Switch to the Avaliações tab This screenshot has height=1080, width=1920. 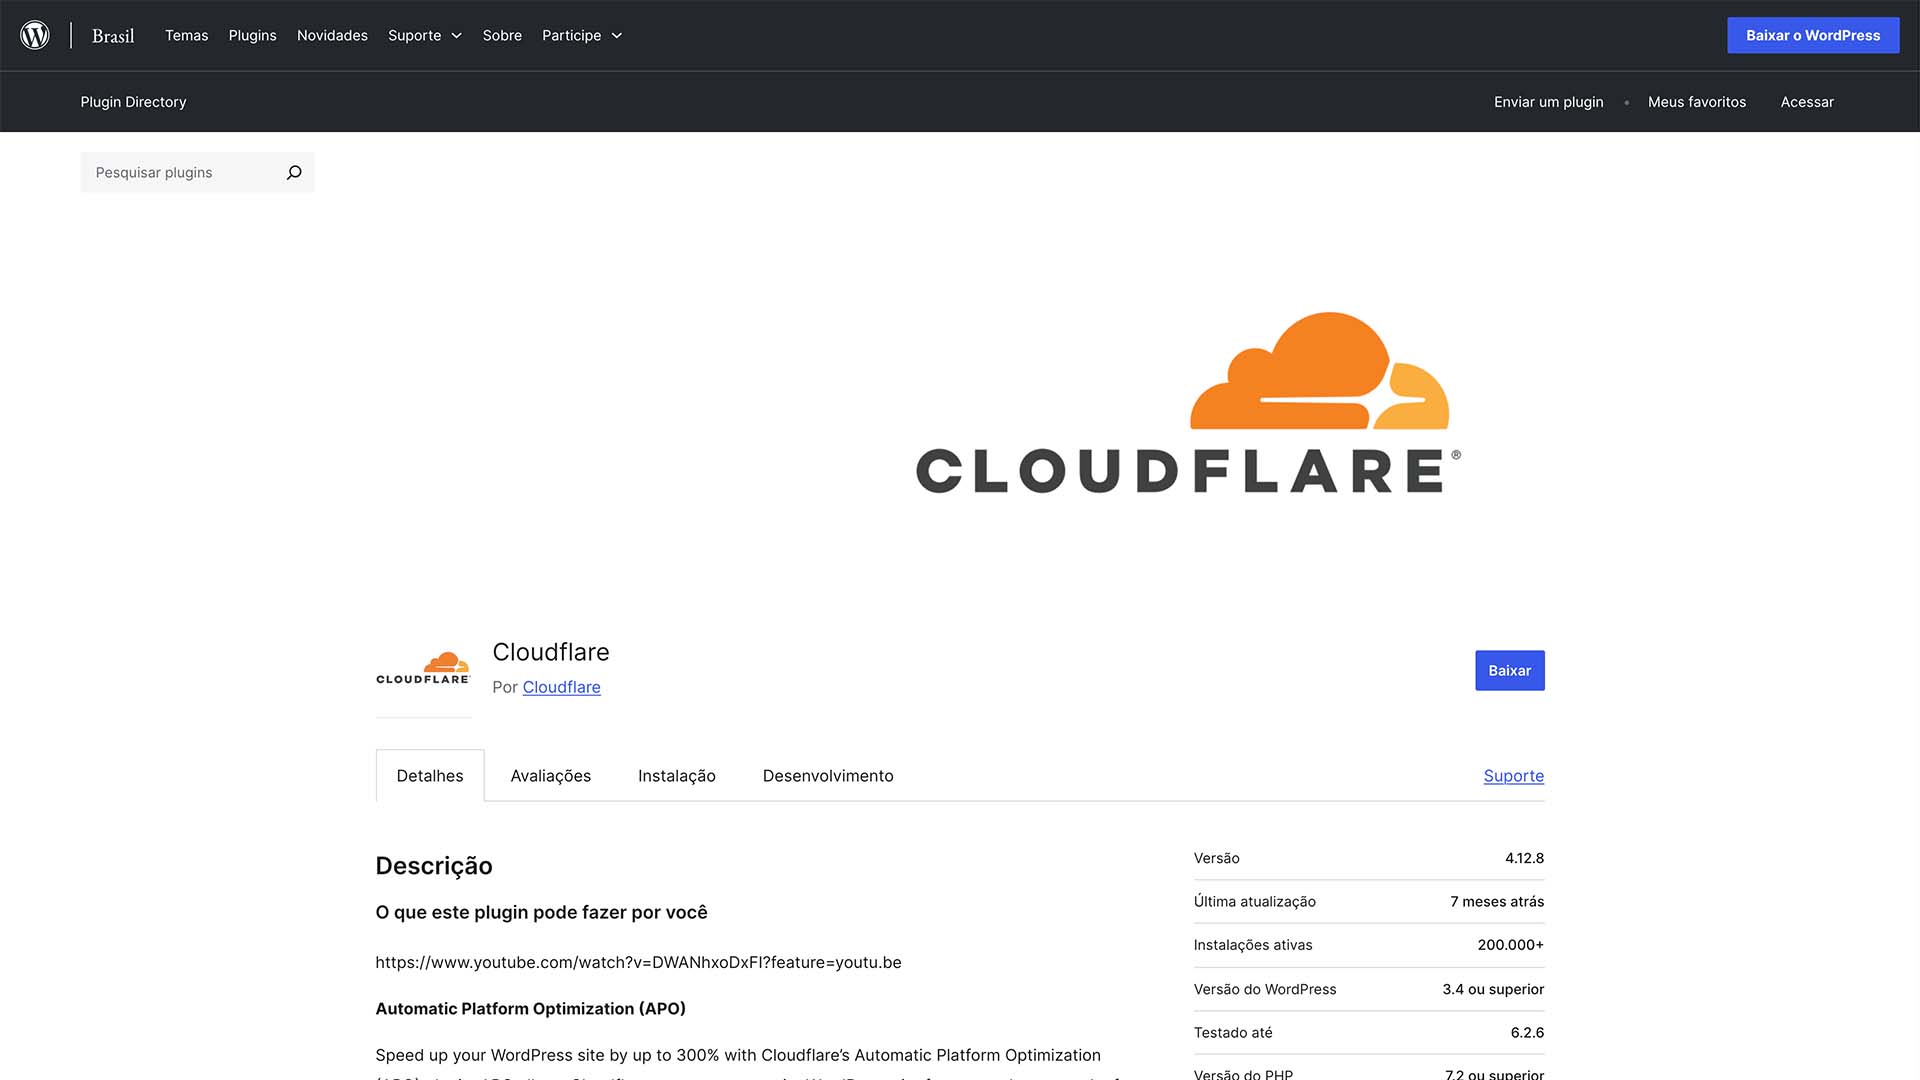point(551,776)
